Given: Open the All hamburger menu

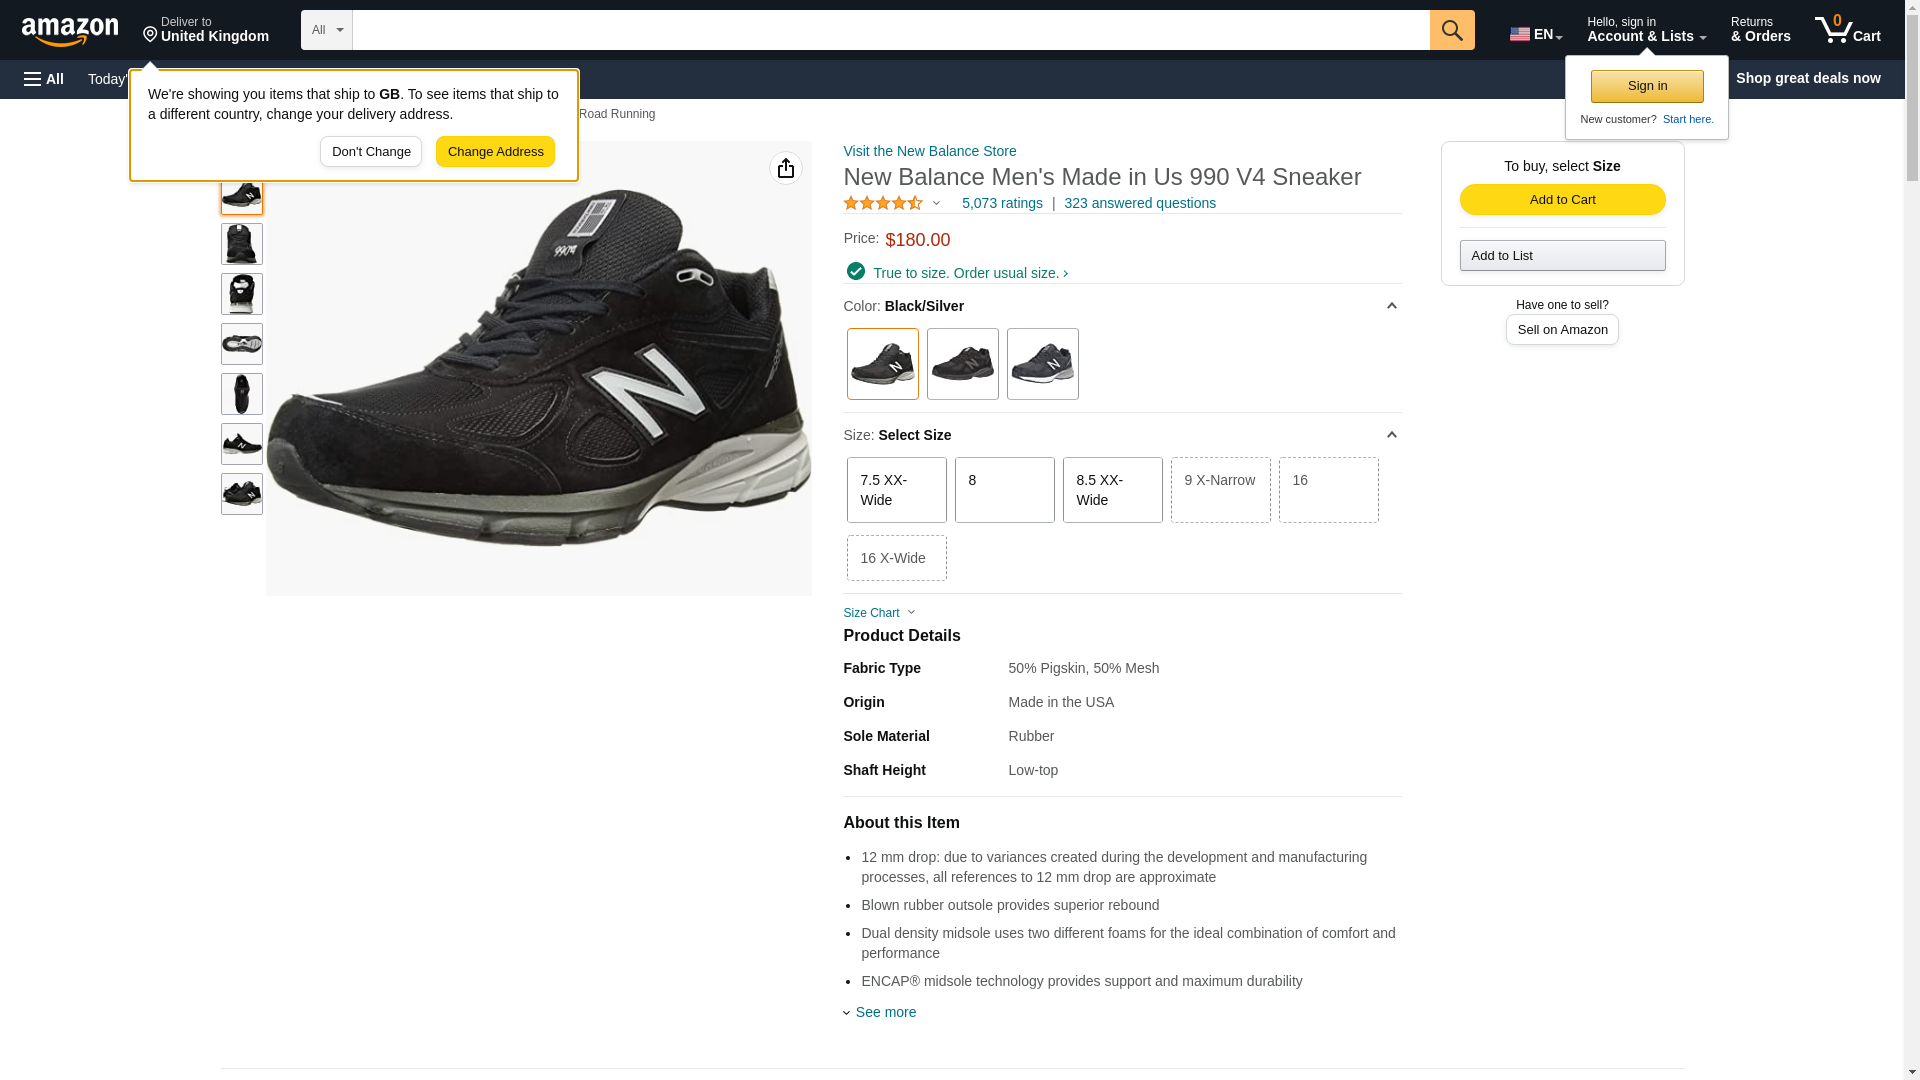Looking at the screenshot, I should (x=44, y=79).
